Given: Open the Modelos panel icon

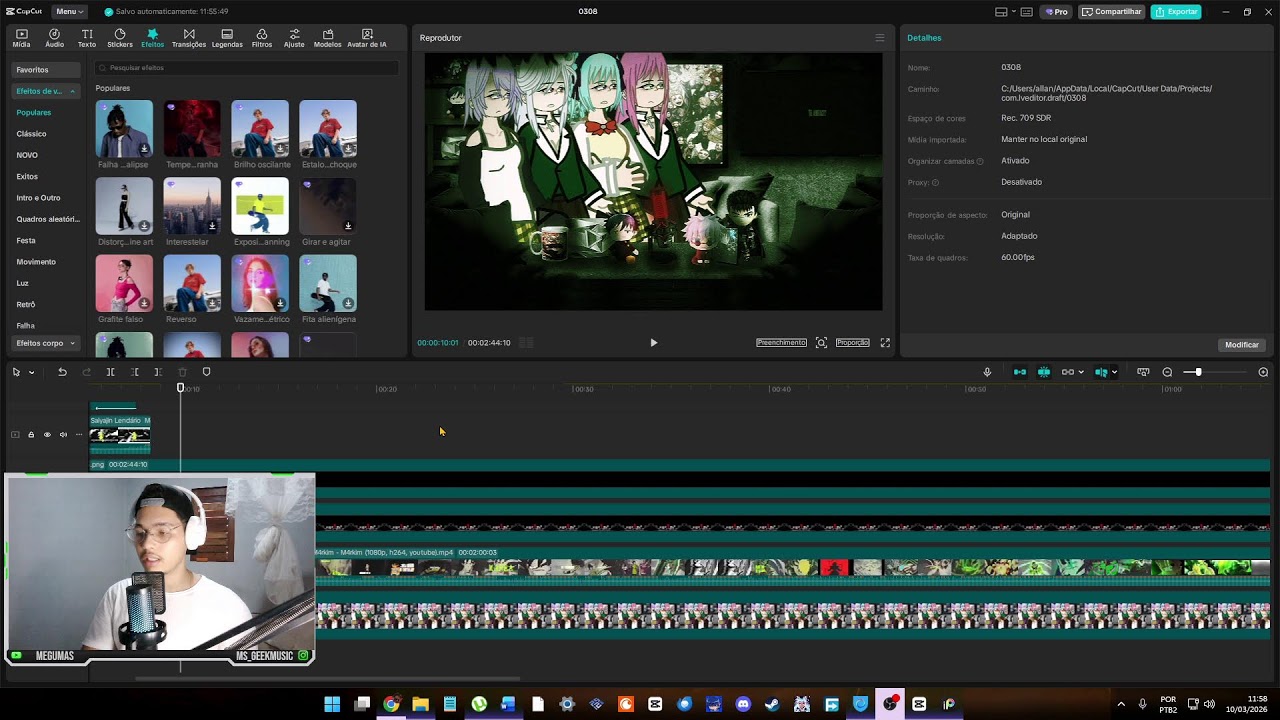Looking at the screenshot, I should (327, 38).
